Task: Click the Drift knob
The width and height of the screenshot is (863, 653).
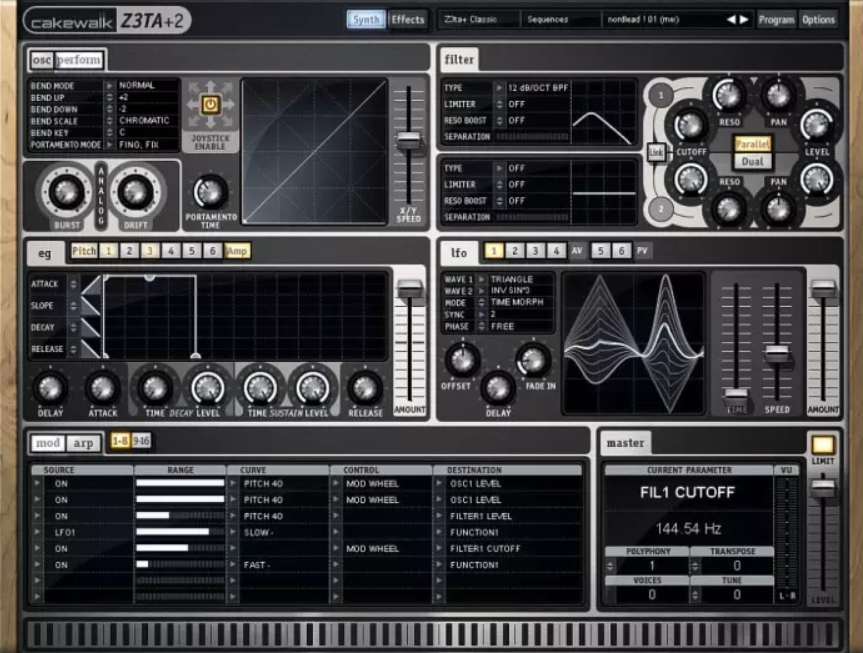Action: click(135, 192)
